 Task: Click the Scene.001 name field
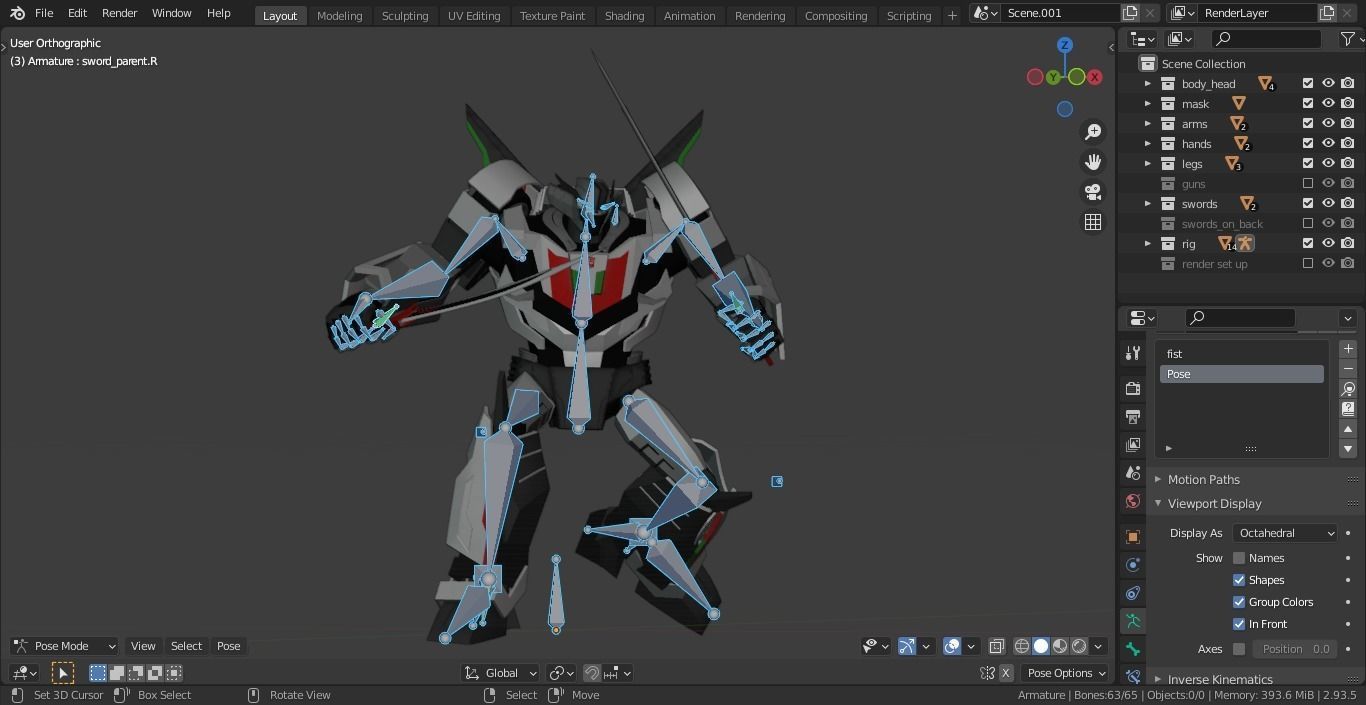(x=1061, y=13)
